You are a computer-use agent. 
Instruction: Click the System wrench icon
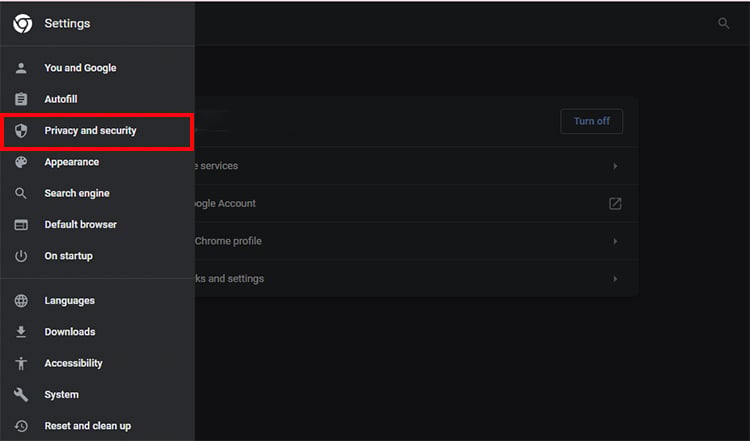21,395
